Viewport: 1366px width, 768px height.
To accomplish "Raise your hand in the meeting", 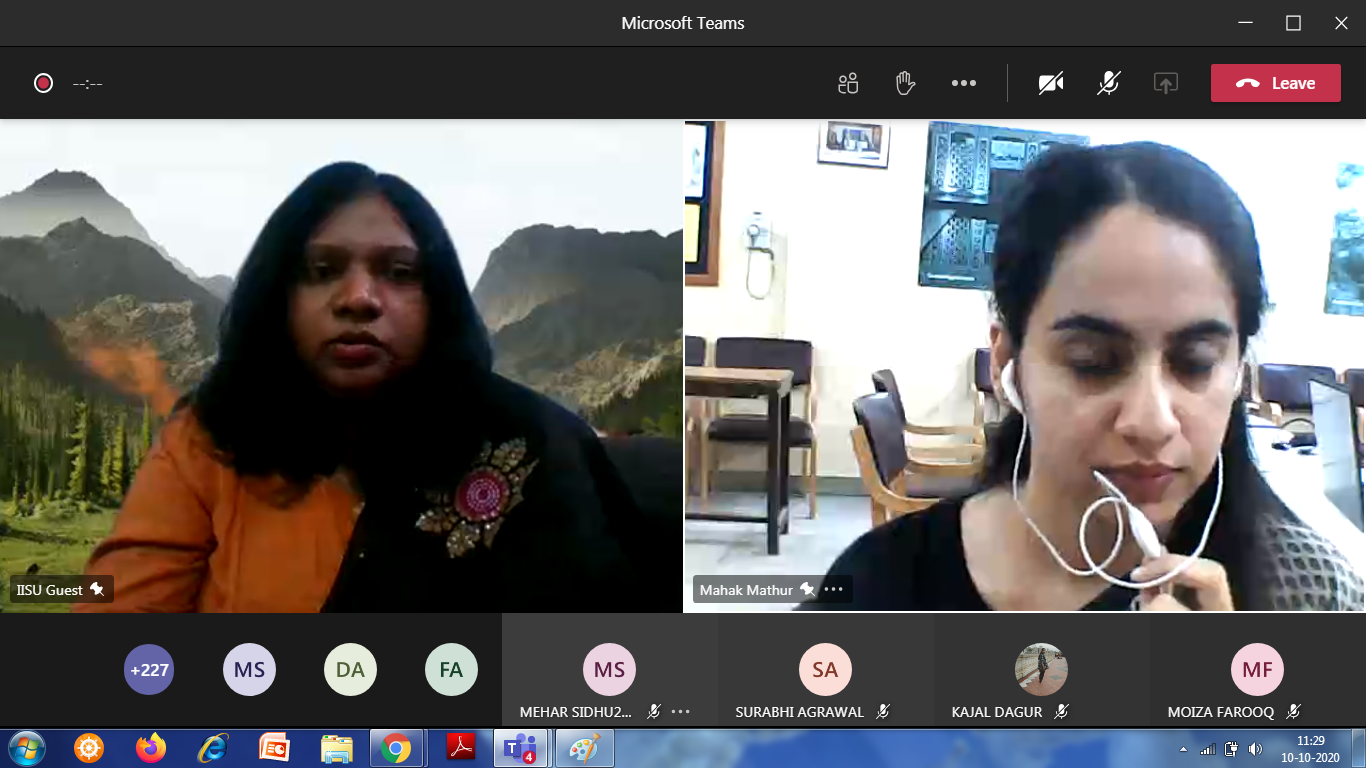I will coord(906,84).
